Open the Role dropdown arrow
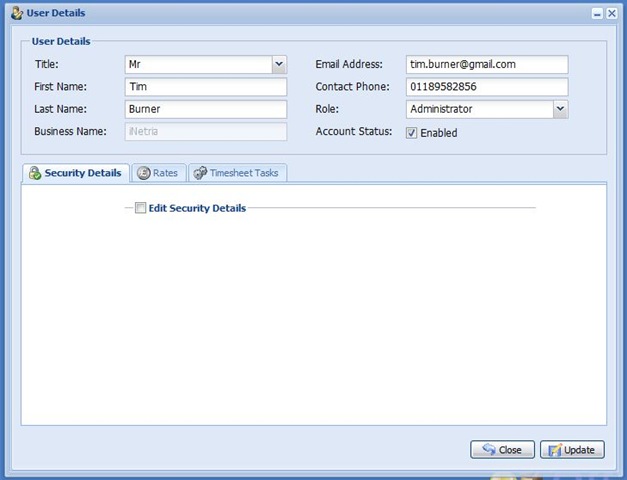 click(560, 109)
